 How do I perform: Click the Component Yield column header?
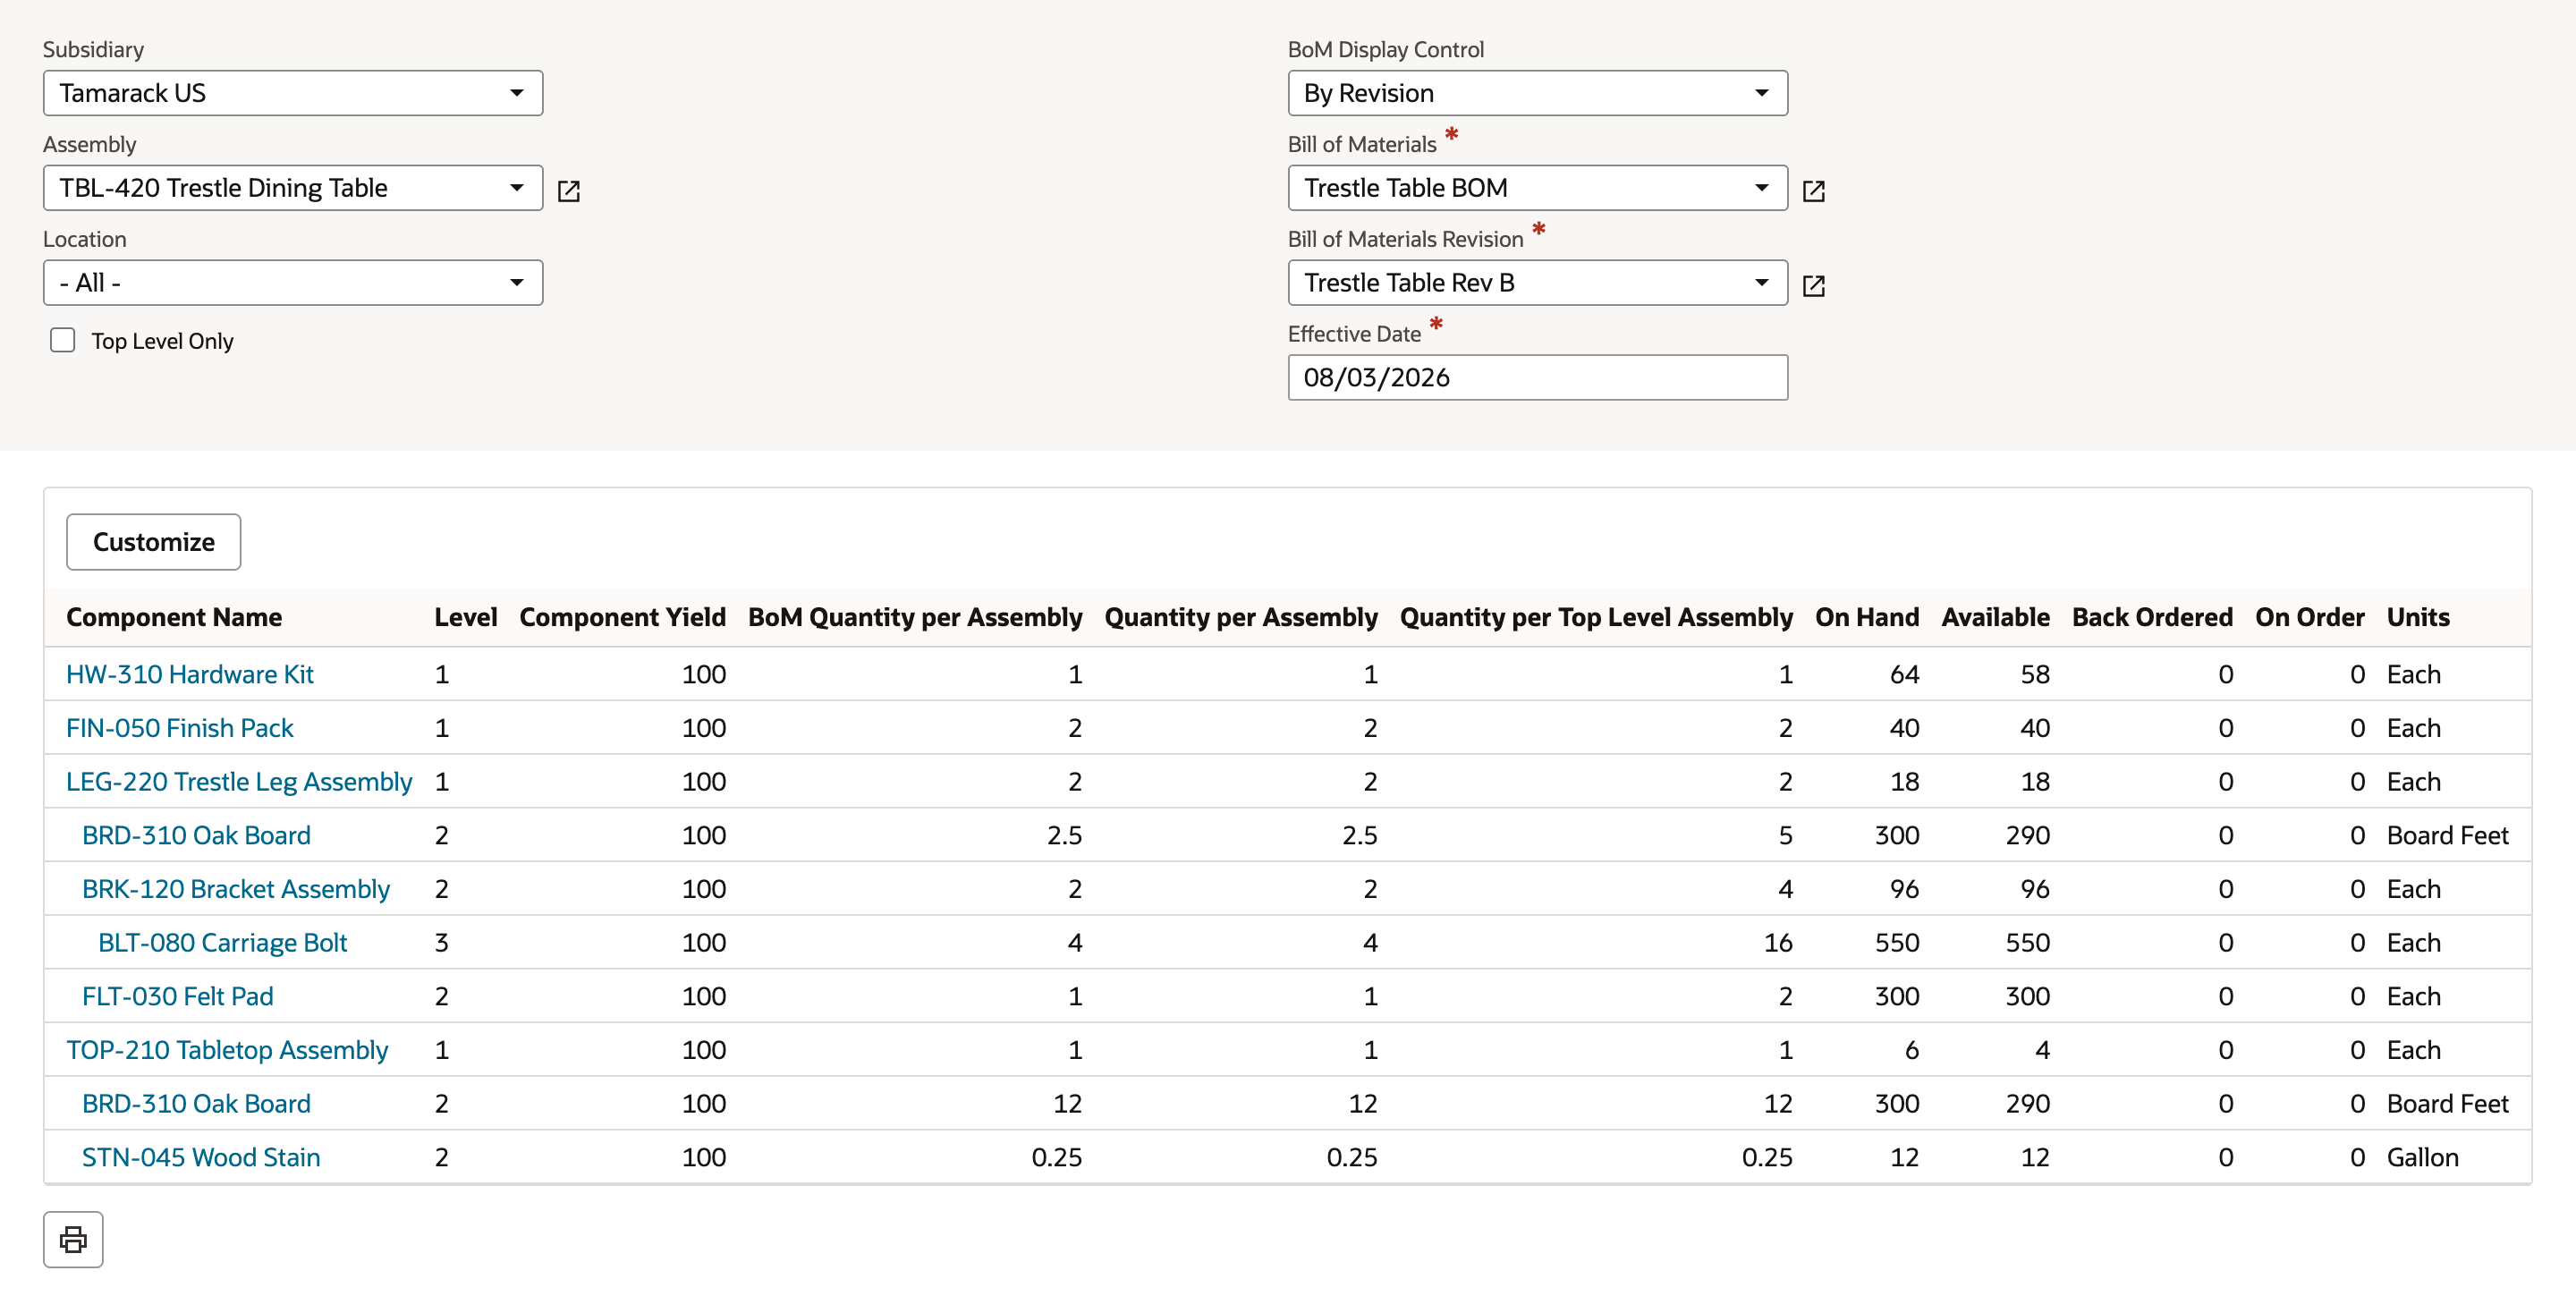623,617
